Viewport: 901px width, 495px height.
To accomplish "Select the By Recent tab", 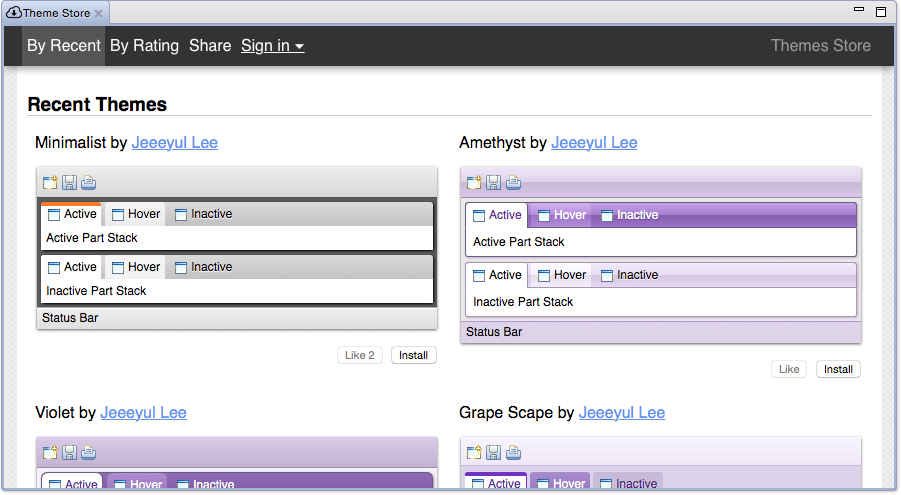I will click(x=64, y=46).
